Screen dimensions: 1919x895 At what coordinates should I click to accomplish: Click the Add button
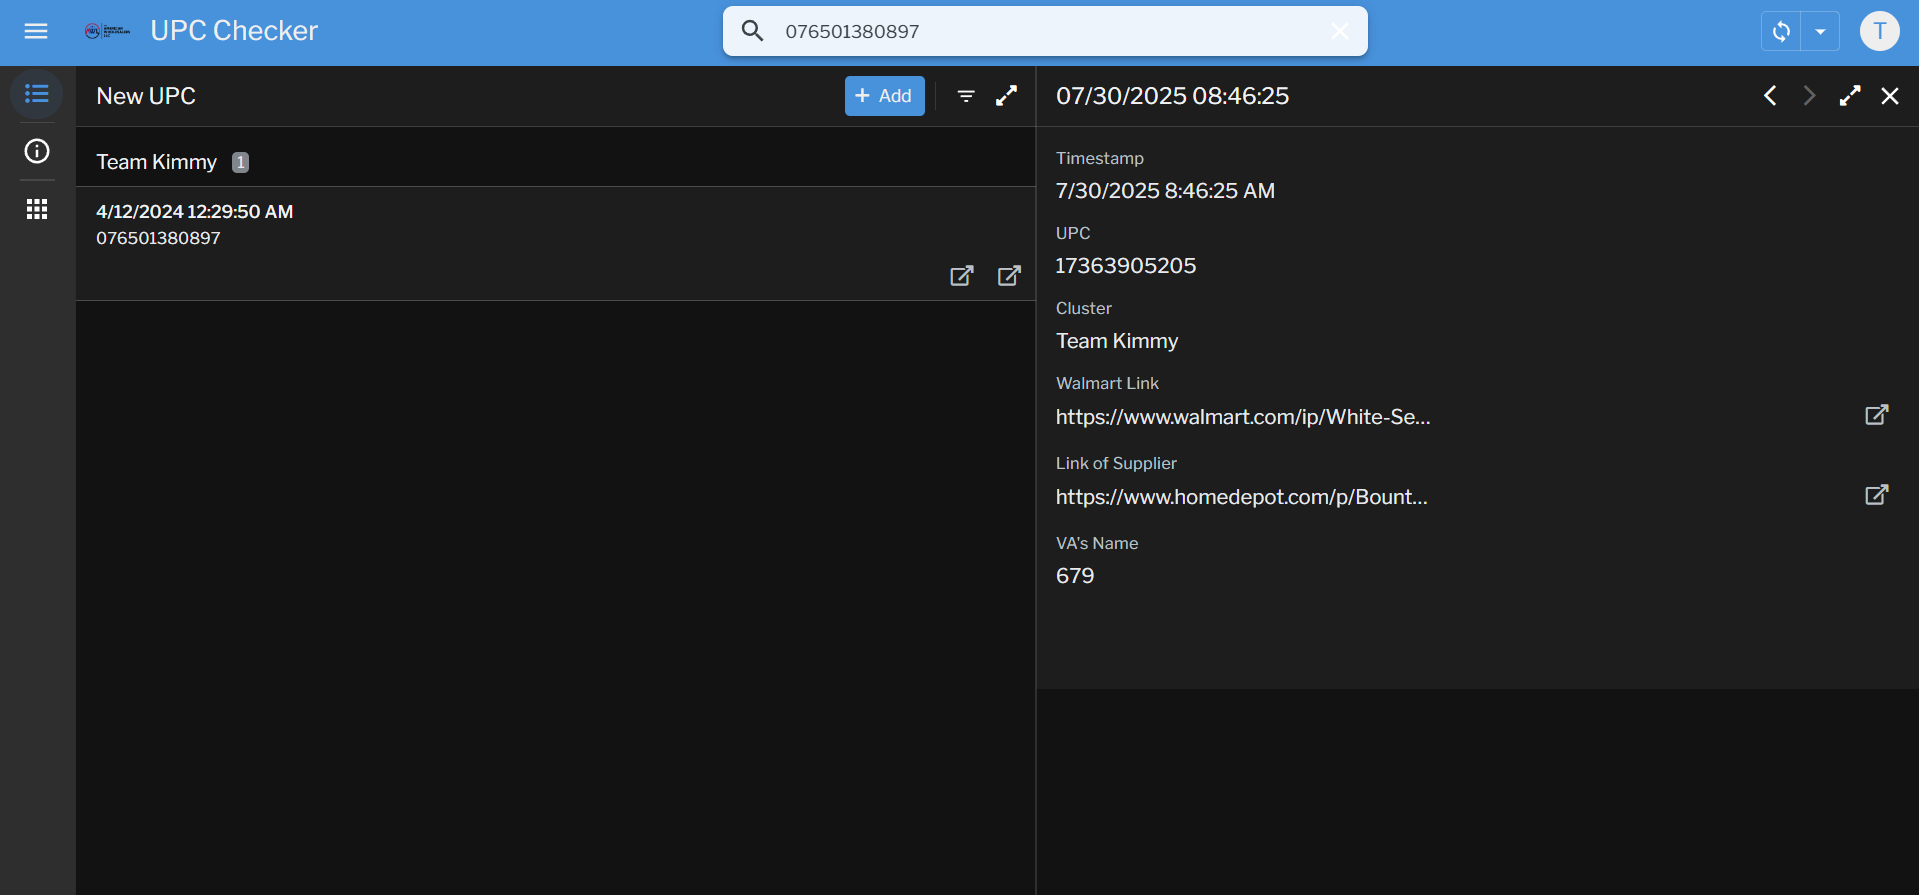tap(885, 96)
